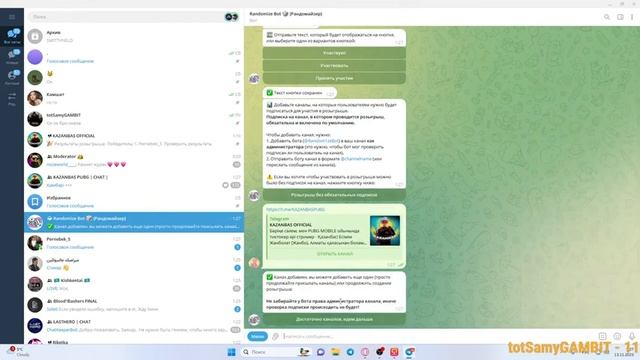Click the KAZANBAS OFFICIAL preview thumbnail image

coord(385,231)
